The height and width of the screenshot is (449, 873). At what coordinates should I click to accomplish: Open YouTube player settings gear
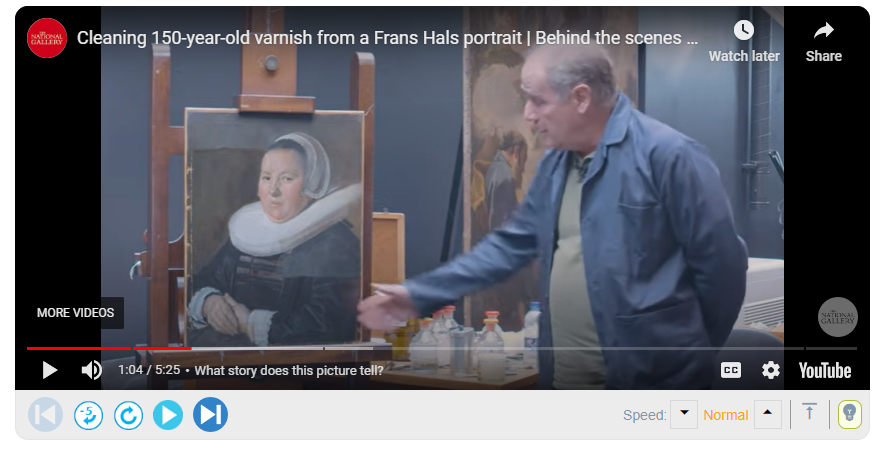771,370
